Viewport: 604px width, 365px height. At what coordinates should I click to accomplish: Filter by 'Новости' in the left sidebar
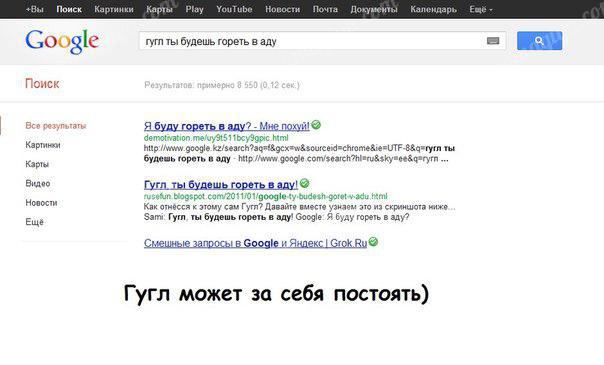pyautogui.click(x=41, y=203)
